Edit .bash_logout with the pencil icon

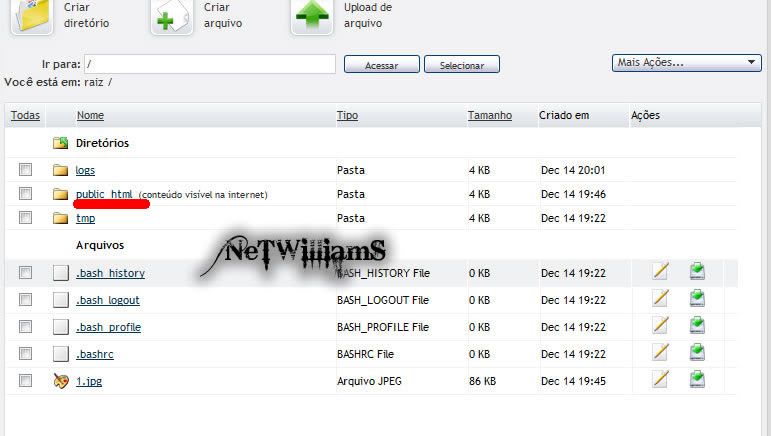click(660, 298)
